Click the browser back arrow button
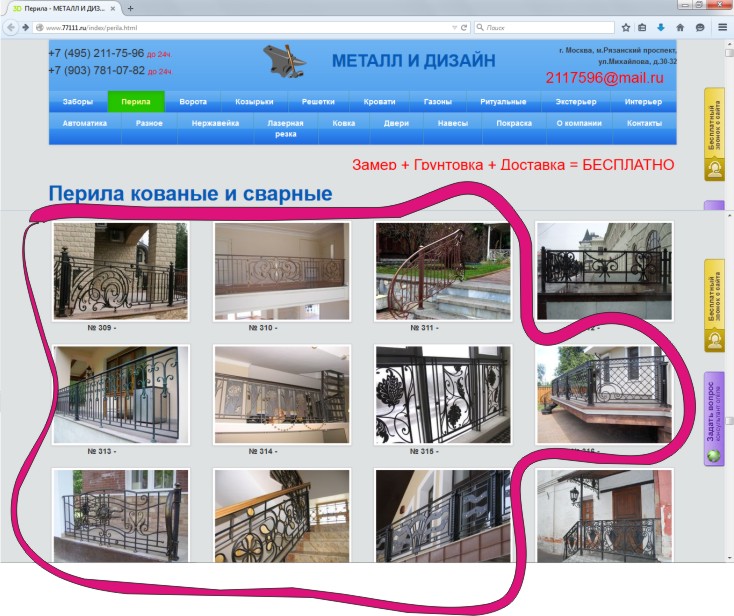 [x=10, y=28]
